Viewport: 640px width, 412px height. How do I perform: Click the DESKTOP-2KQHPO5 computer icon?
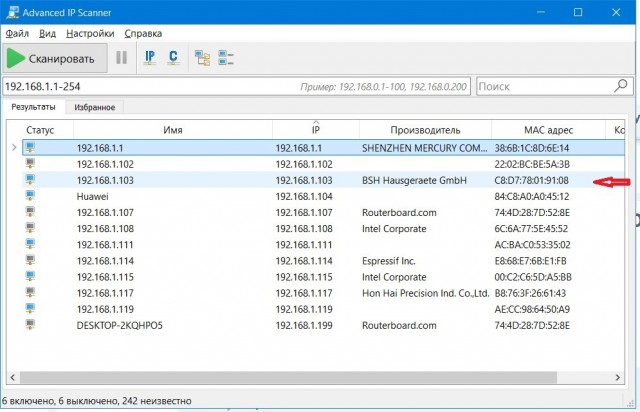click(30, 325)
